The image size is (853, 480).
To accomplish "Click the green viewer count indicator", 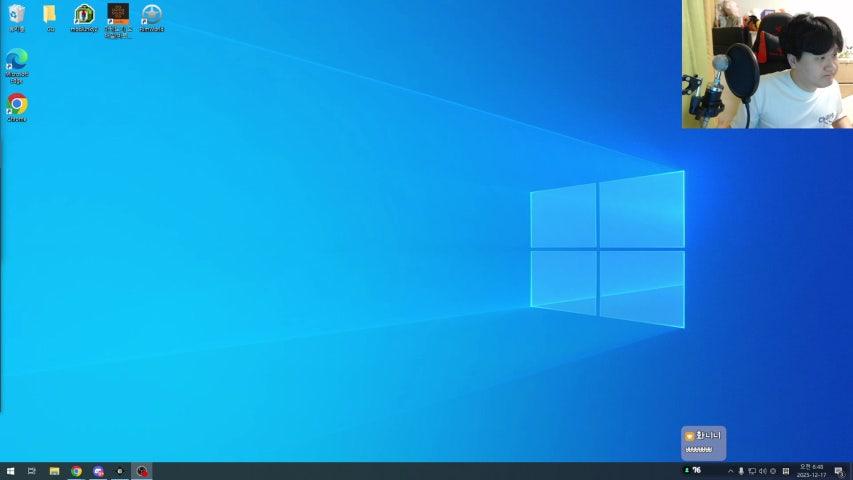I will point(693,470).
